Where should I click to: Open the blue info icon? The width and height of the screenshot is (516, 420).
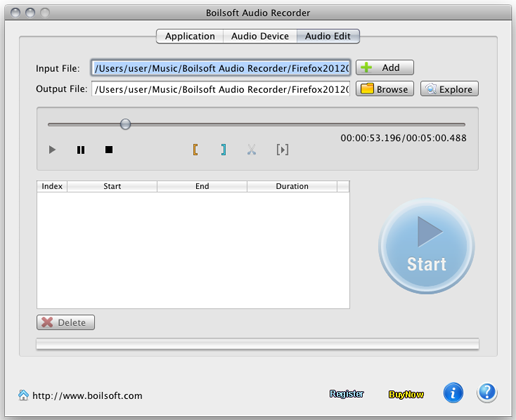coord(453,393)
